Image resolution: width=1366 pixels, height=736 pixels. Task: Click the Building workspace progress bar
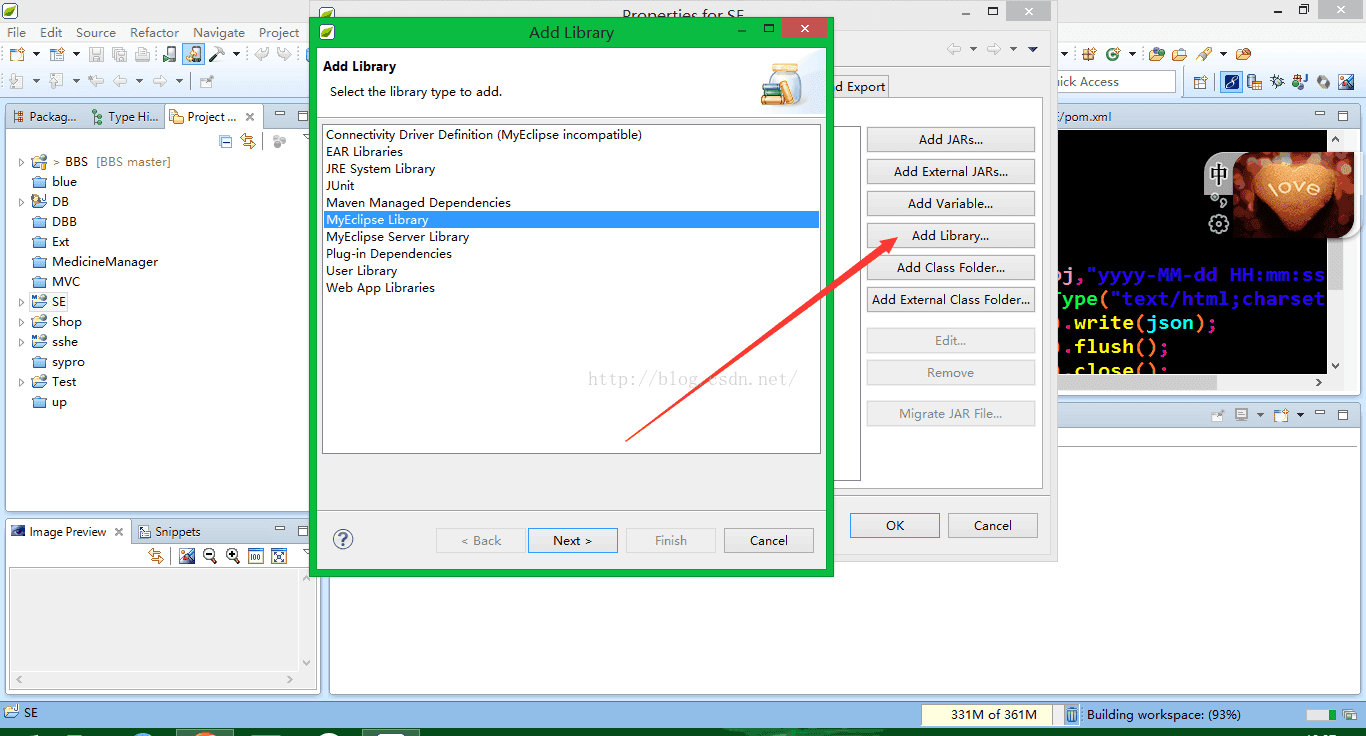(1320, 715)
